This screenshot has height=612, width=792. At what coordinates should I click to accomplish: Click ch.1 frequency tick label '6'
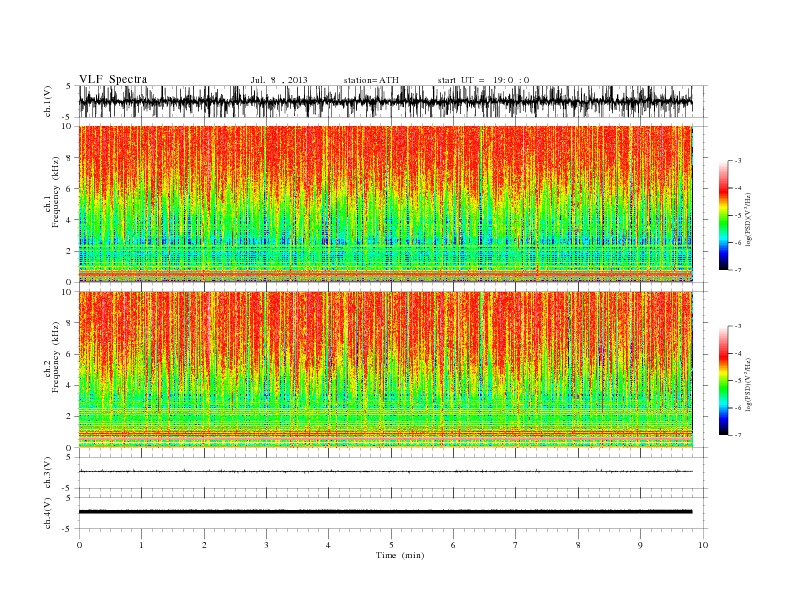(69, 189)
